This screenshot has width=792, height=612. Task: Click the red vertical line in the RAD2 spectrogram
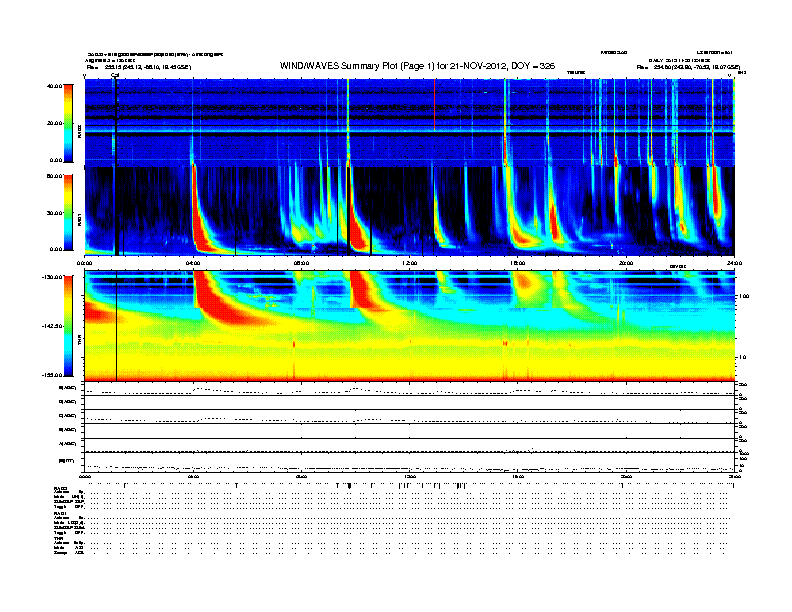coord(434,105)
